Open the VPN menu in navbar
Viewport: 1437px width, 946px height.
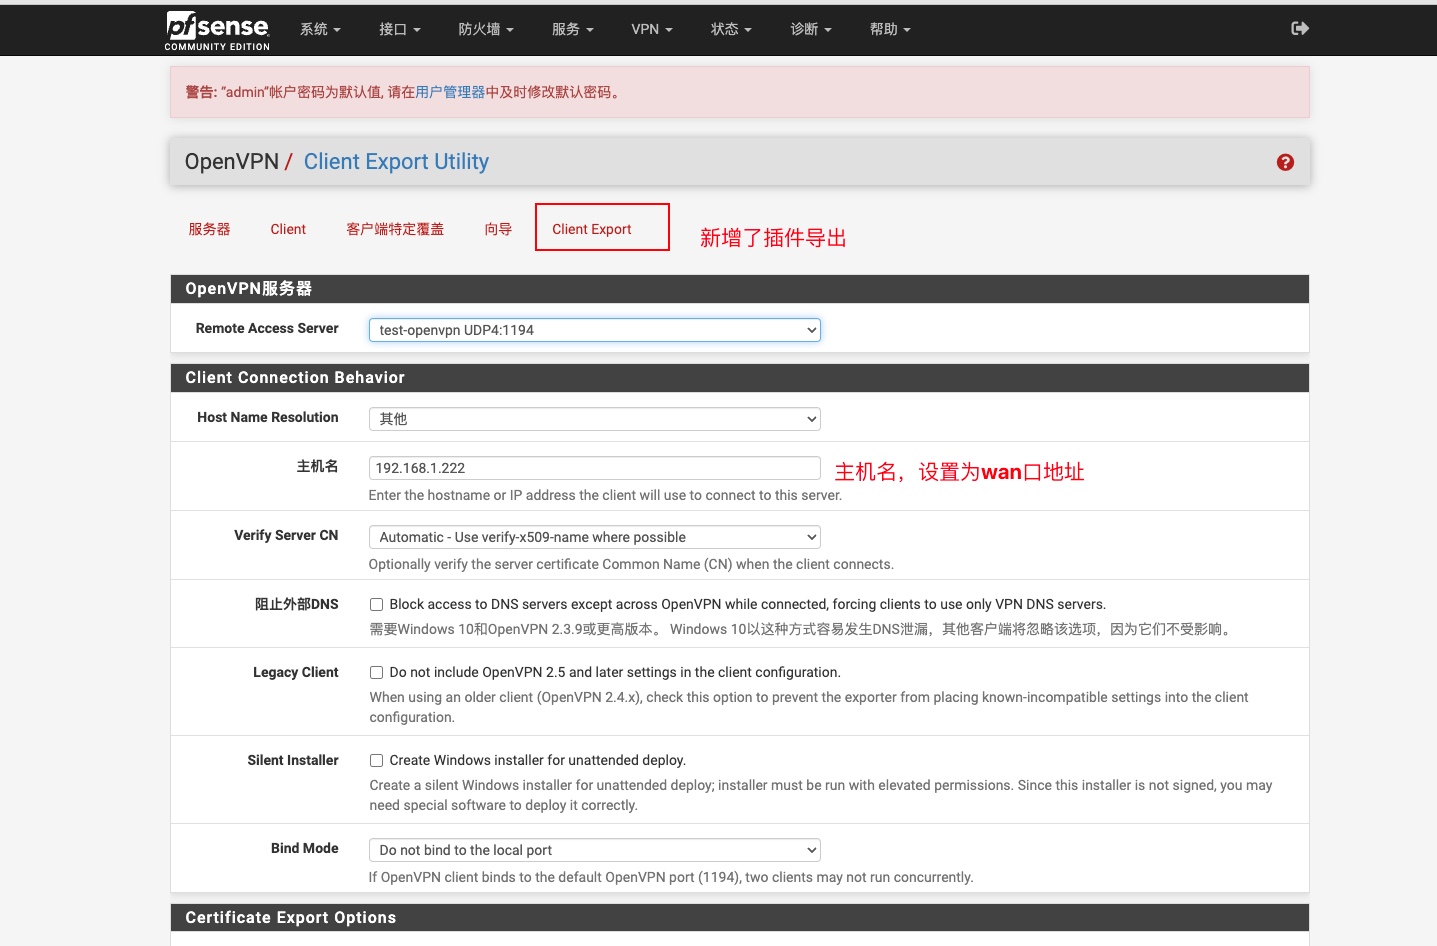[x=652, y=29]
